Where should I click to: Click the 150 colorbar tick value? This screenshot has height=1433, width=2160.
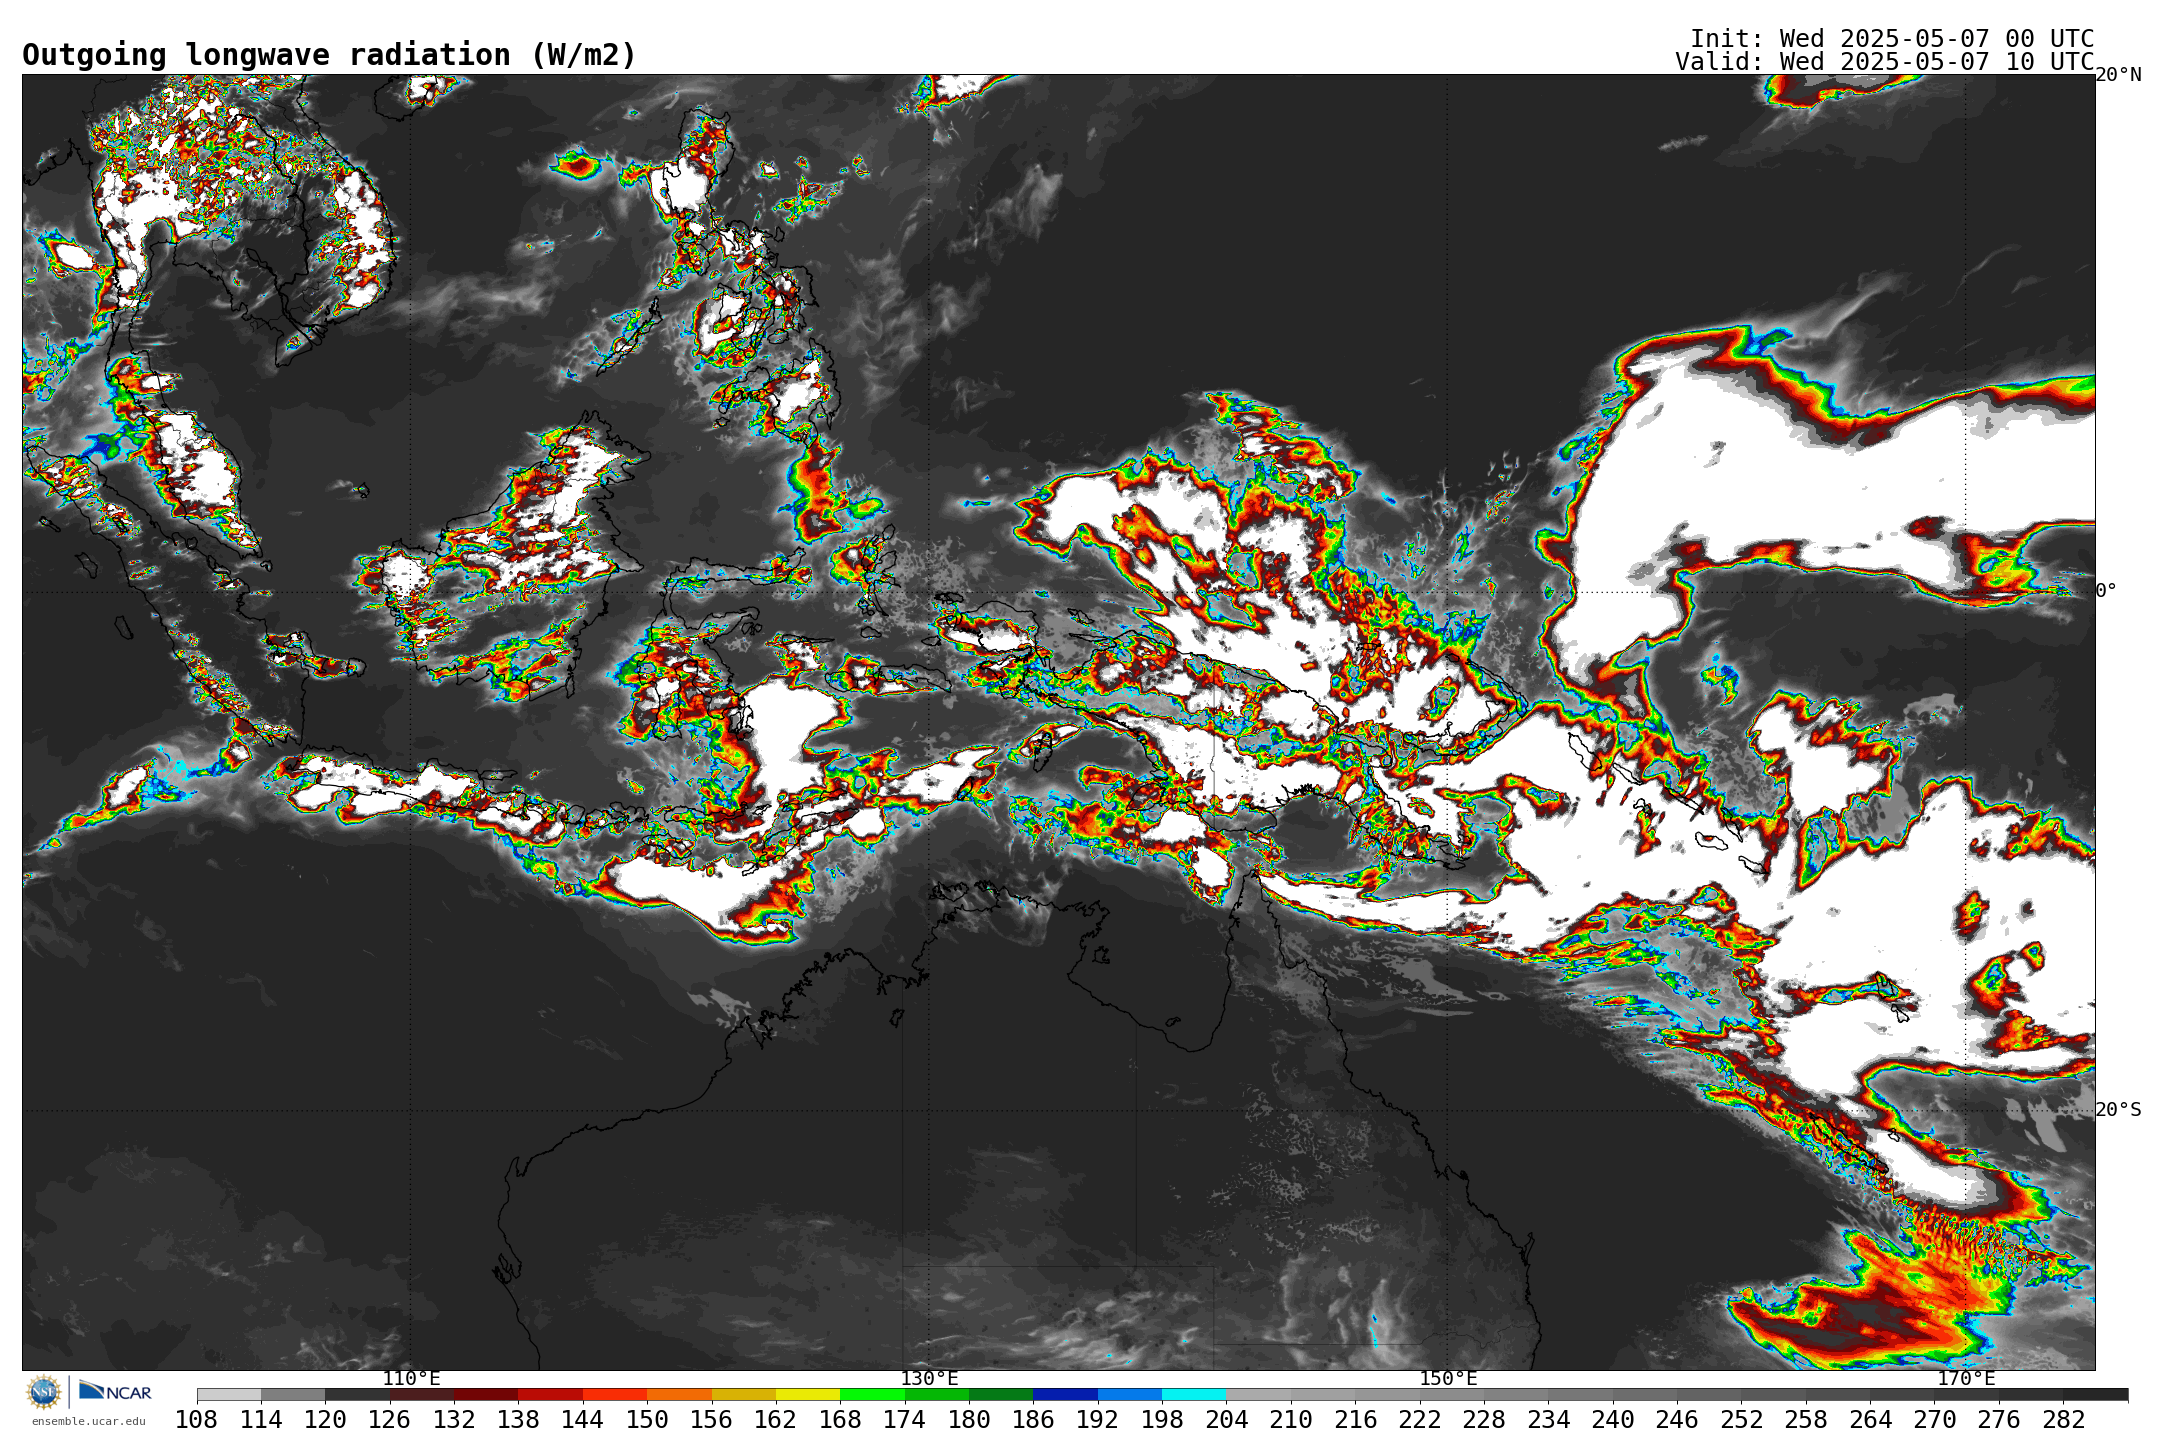point(647,1420)
